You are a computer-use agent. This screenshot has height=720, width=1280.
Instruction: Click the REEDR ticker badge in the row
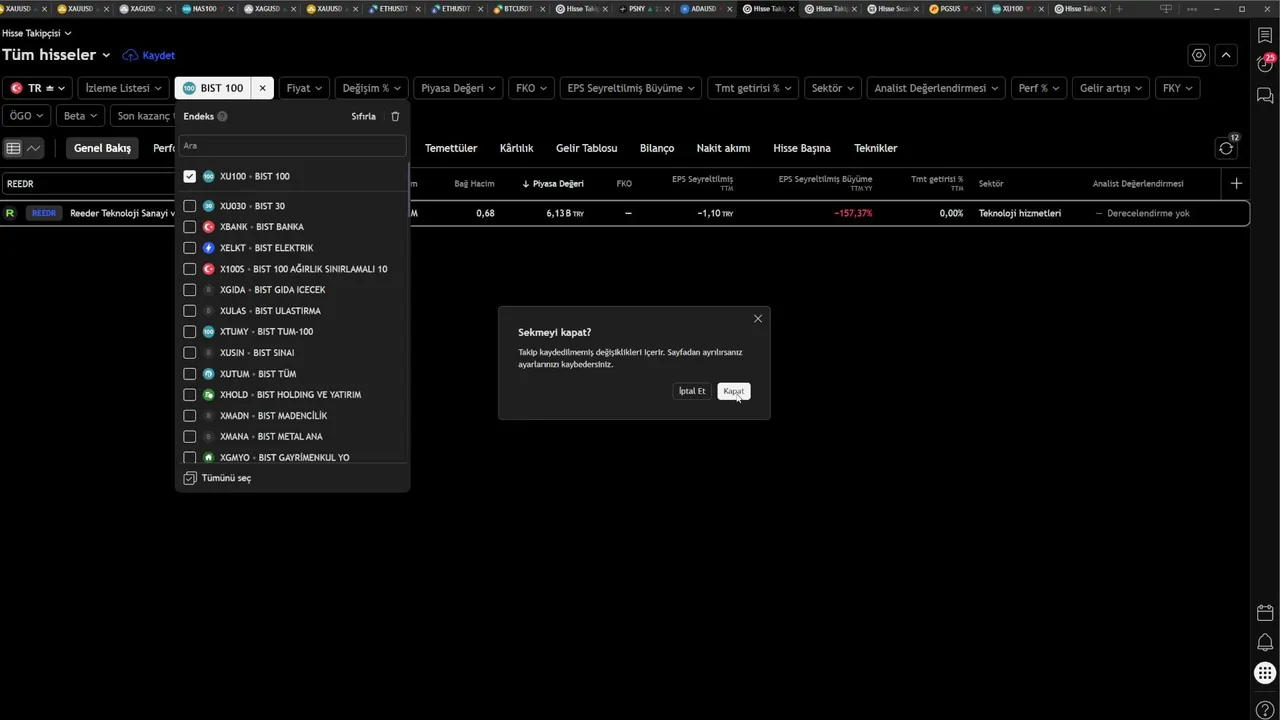pos(44,213)
